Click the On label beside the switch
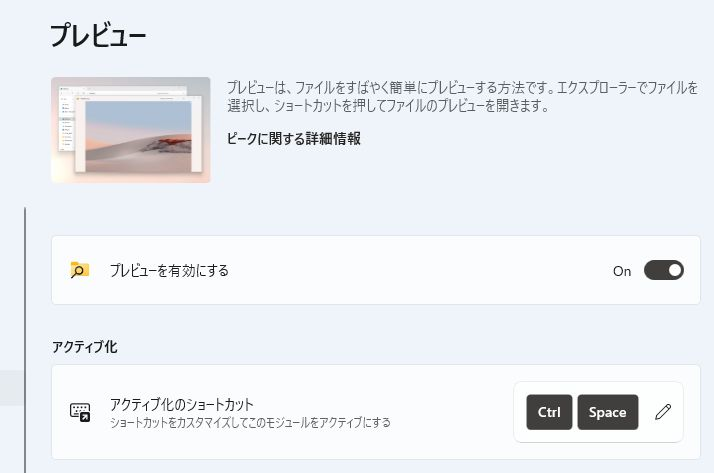 622,271
